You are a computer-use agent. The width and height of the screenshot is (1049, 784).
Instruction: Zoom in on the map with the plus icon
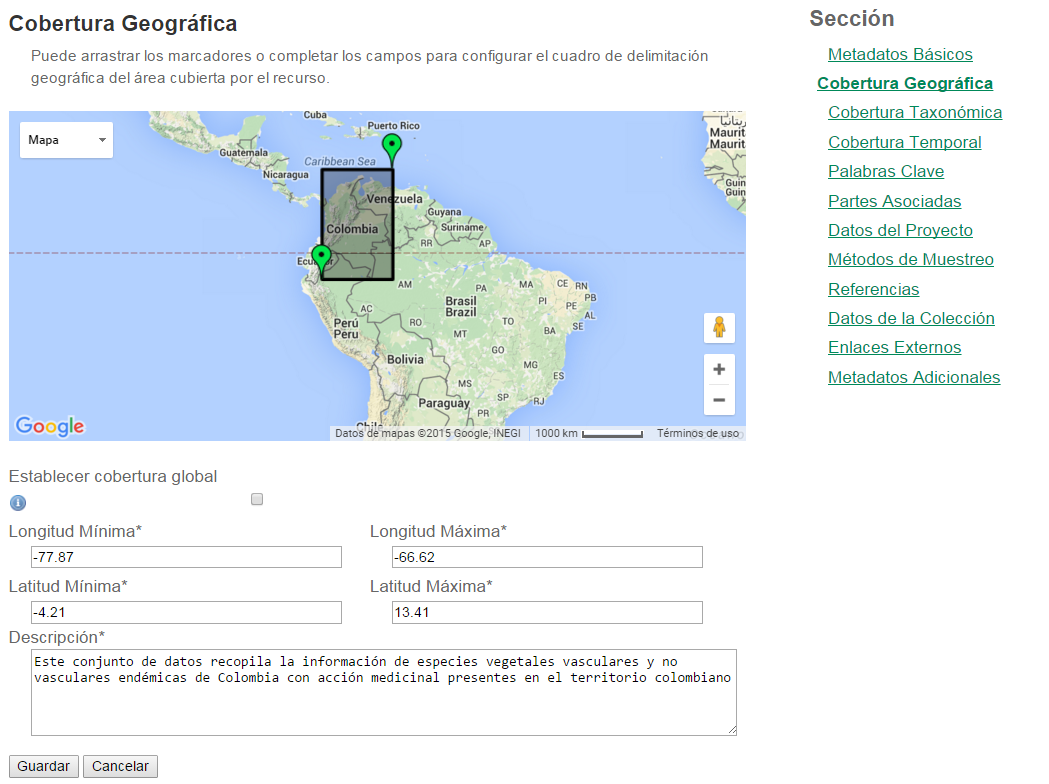tap(719, 369)
